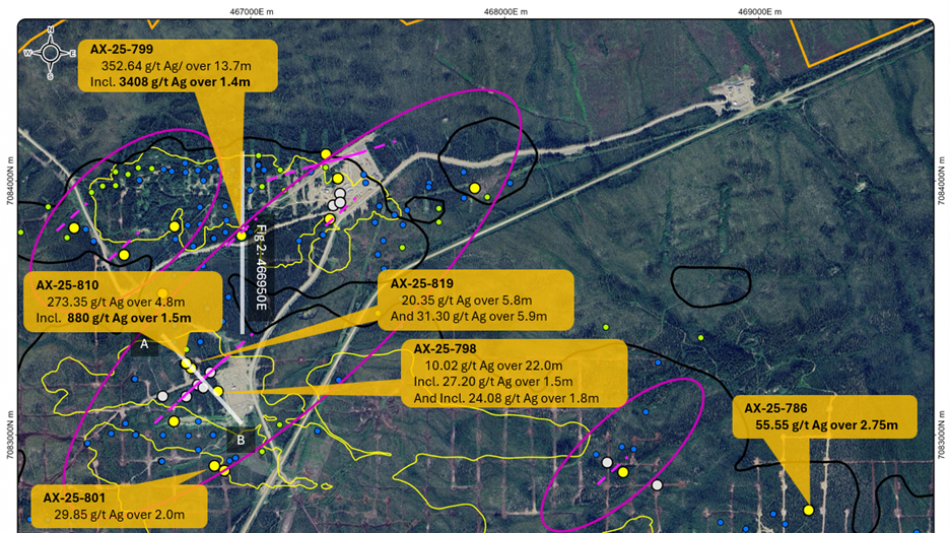This screenshot has height=533, width=950.
Task: Select the section endpoint marker labeled B
Action: (241, 438)
